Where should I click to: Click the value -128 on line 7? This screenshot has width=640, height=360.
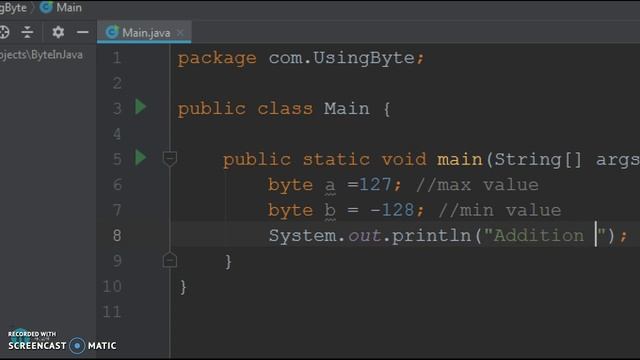point(392,210)
